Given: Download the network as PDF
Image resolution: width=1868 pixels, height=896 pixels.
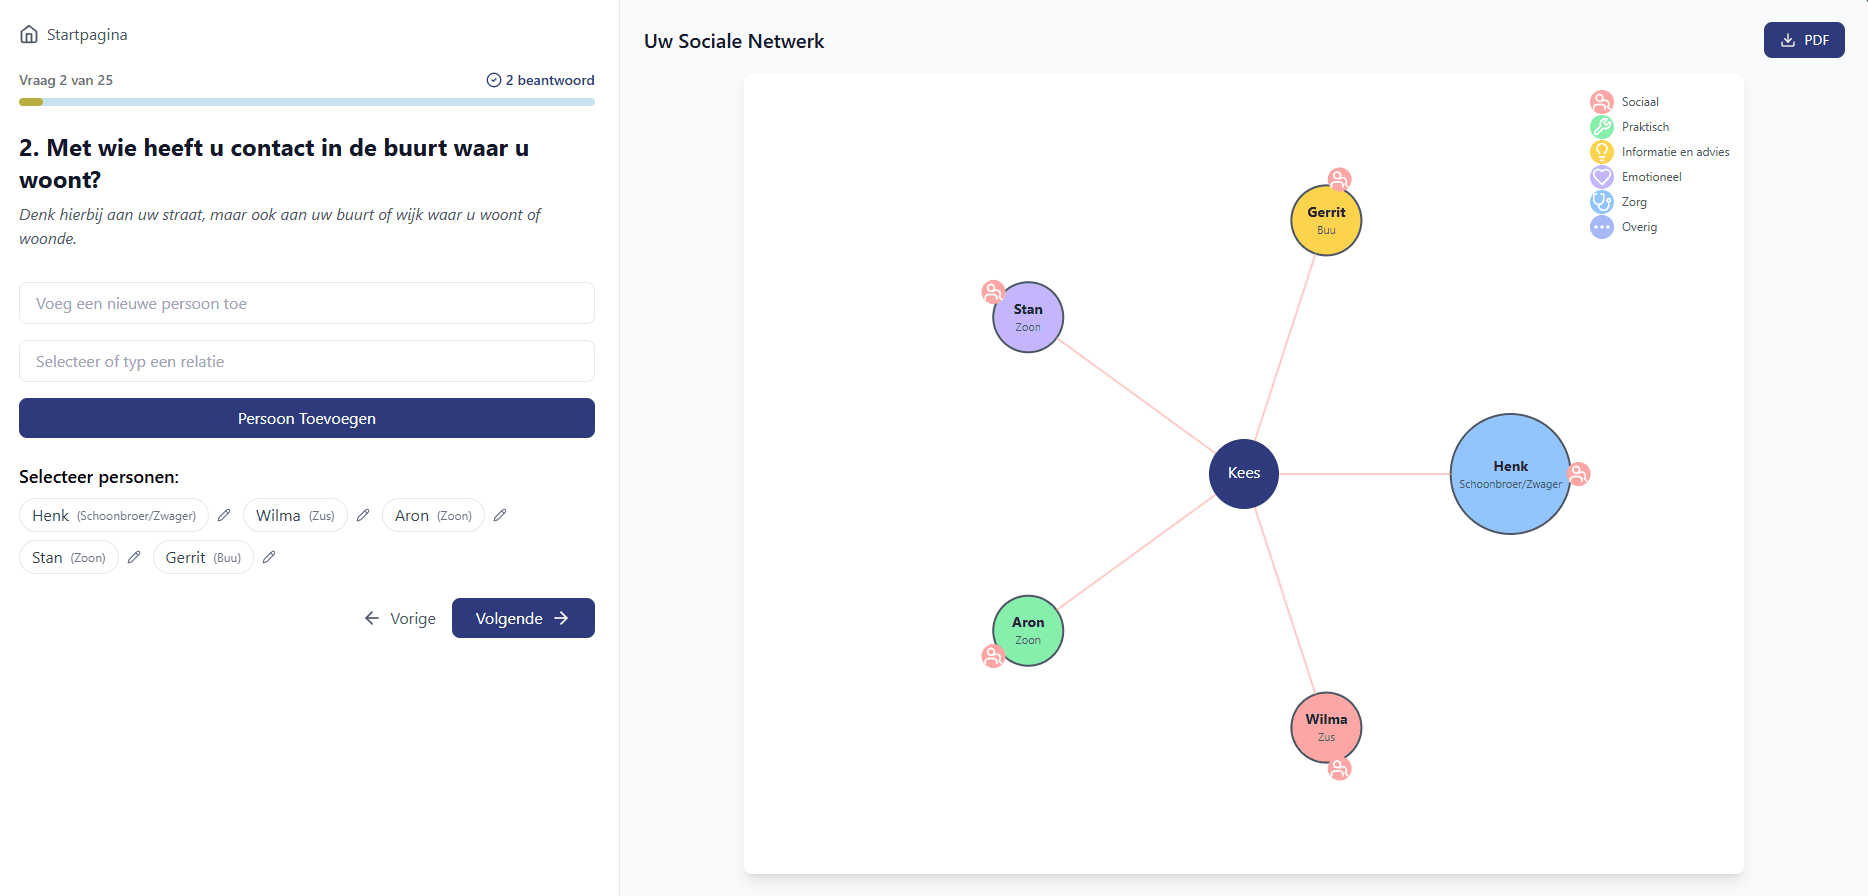Looking at the screenshot, I should click(x=1804, y=40).
